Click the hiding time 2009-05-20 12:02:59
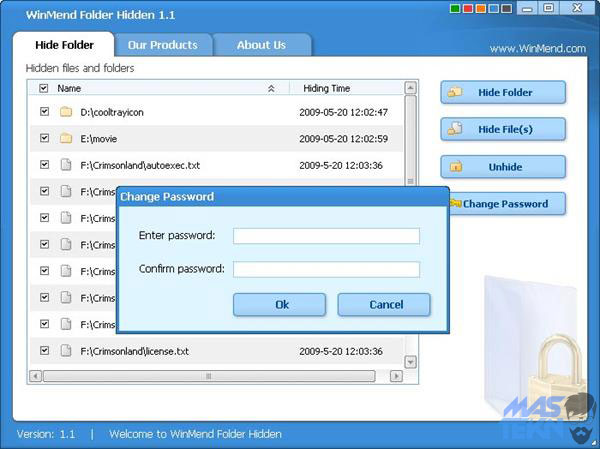 343,139
